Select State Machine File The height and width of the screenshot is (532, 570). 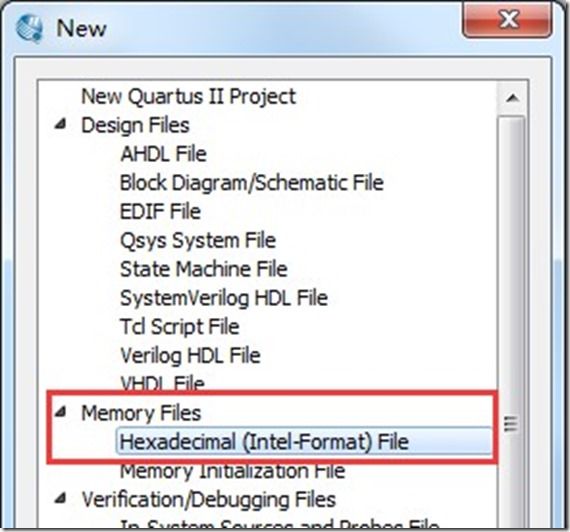(204, 269)
